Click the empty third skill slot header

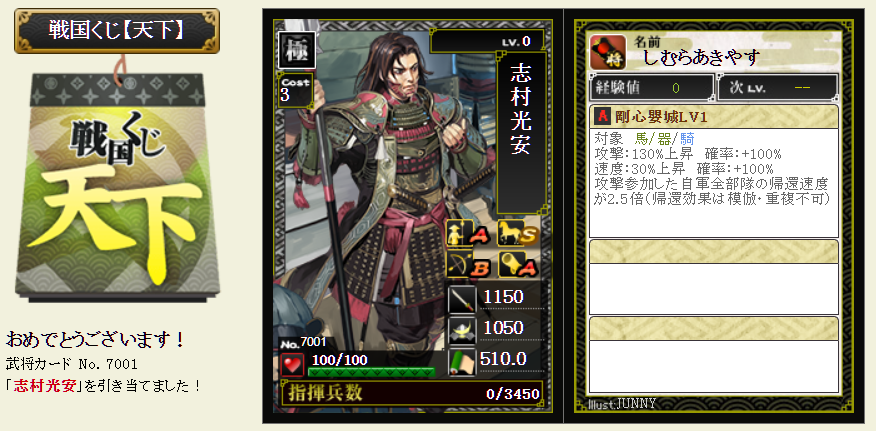click(714, 329)
